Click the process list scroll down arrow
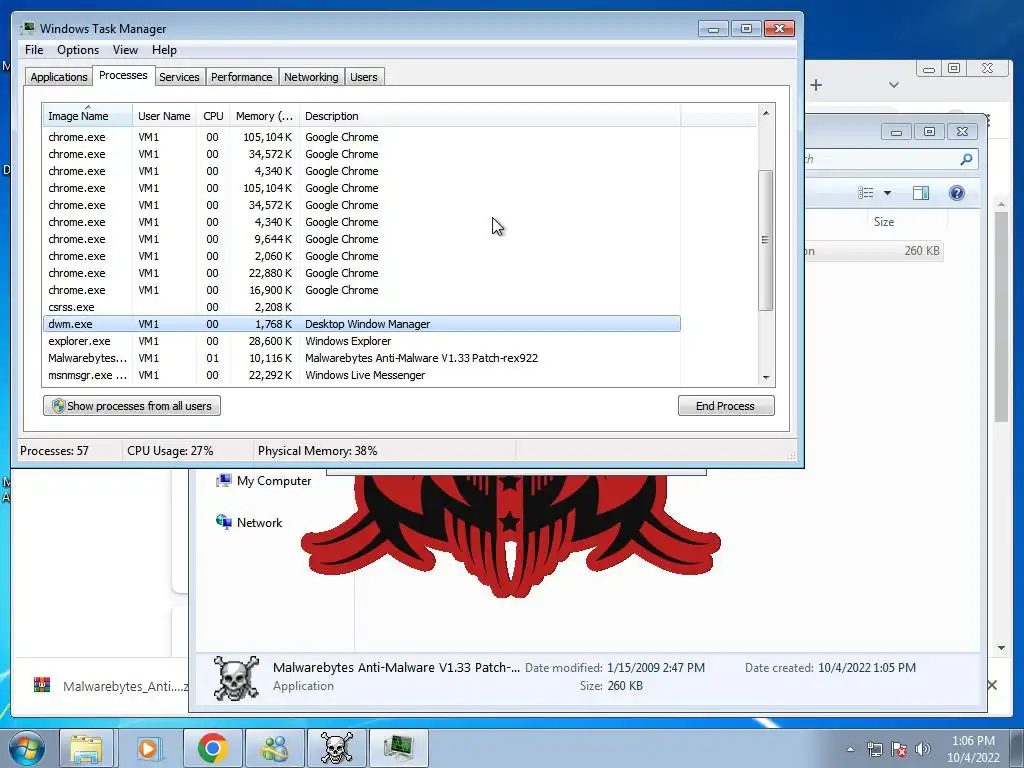The image size is (1024, 768). point(766,378)
